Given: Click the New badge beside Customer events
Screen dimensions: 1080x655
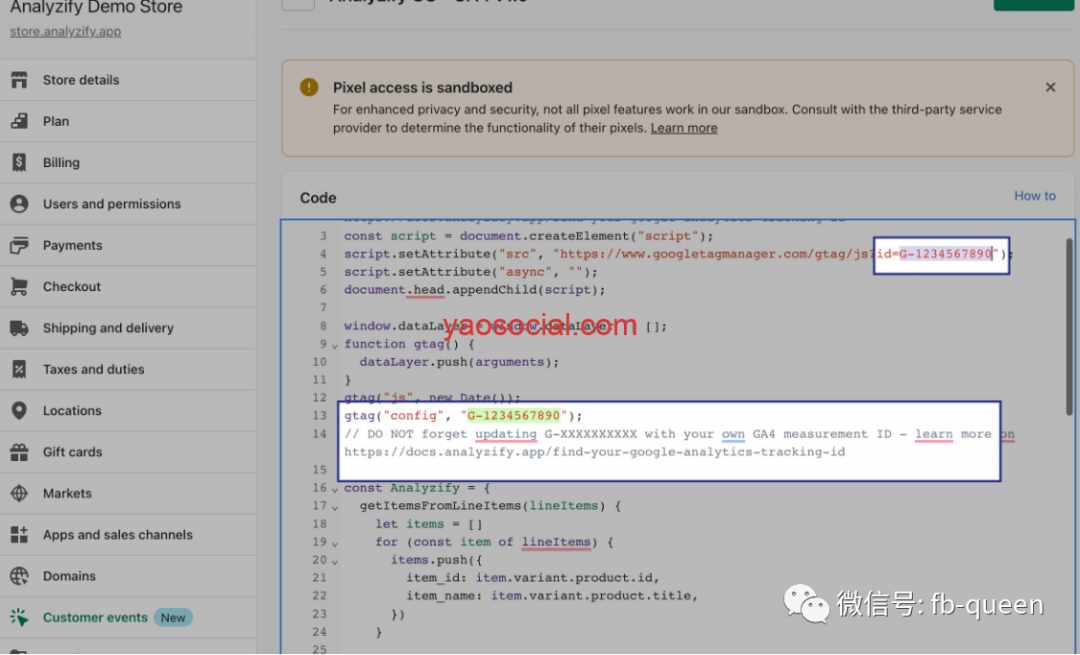Looking at the screenshot, I should point(173,618).
